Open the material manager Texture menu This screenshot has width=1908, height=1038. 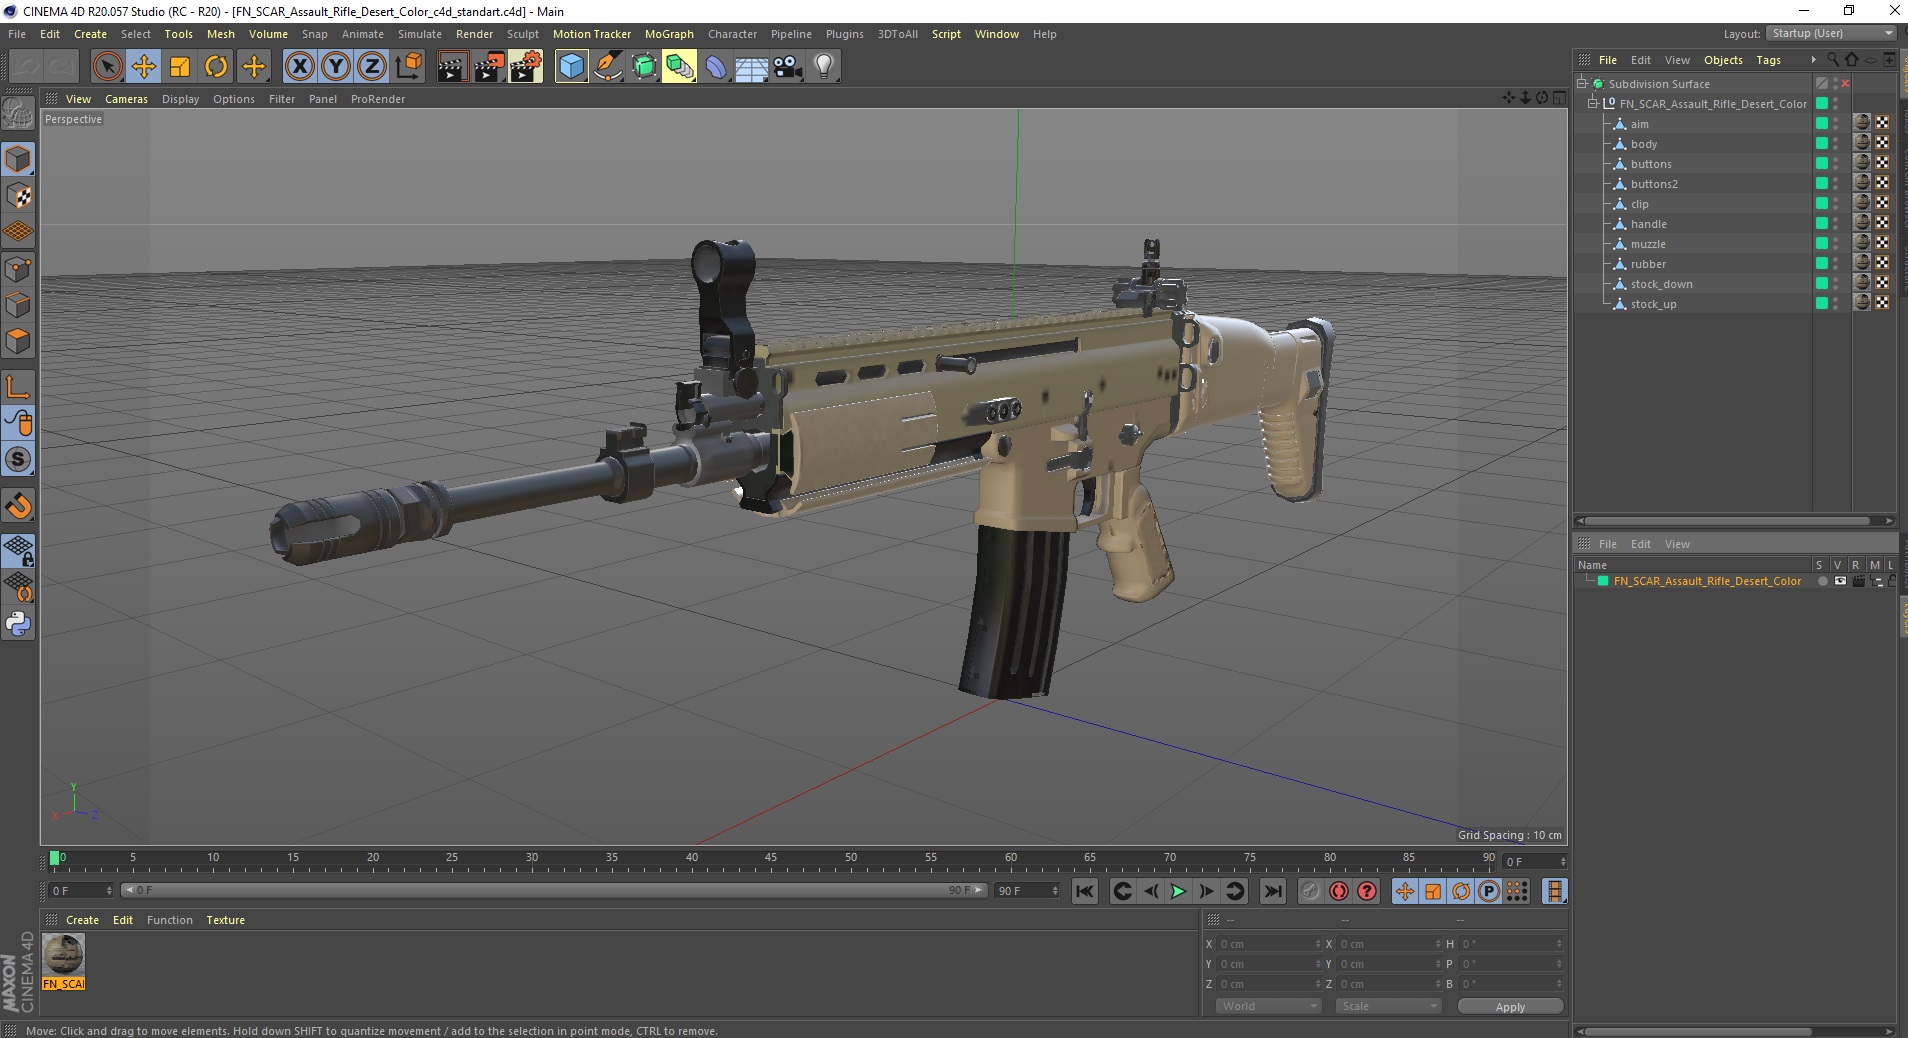point(225,920)
